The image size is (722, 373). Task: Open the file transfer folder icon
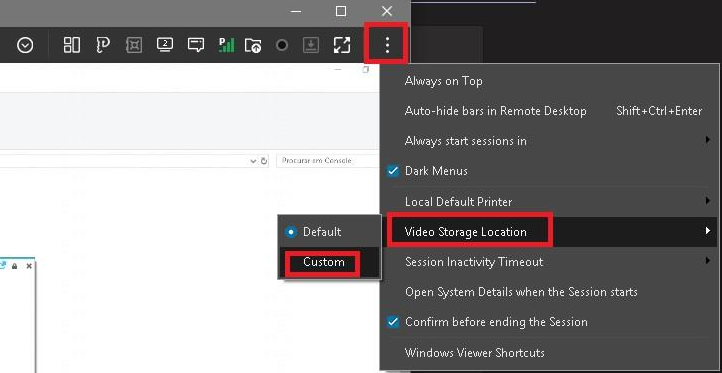253,45
